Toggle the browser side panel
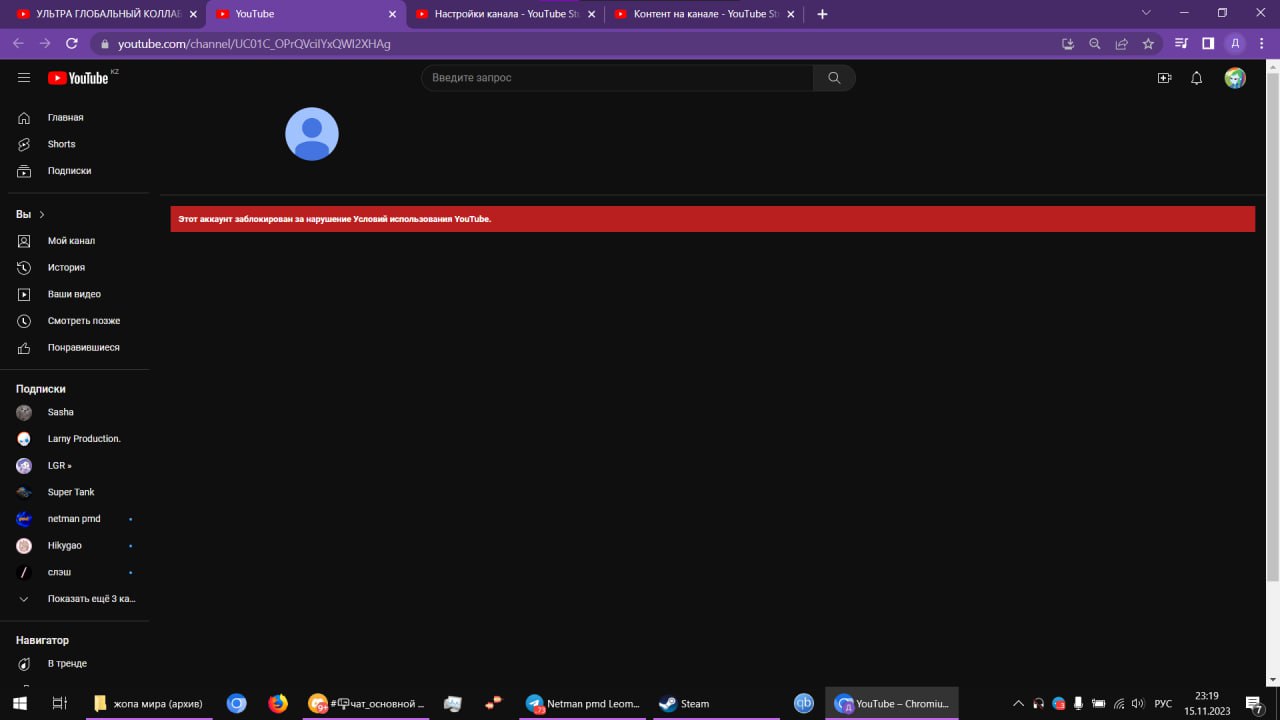 [x=1208, y=44]
